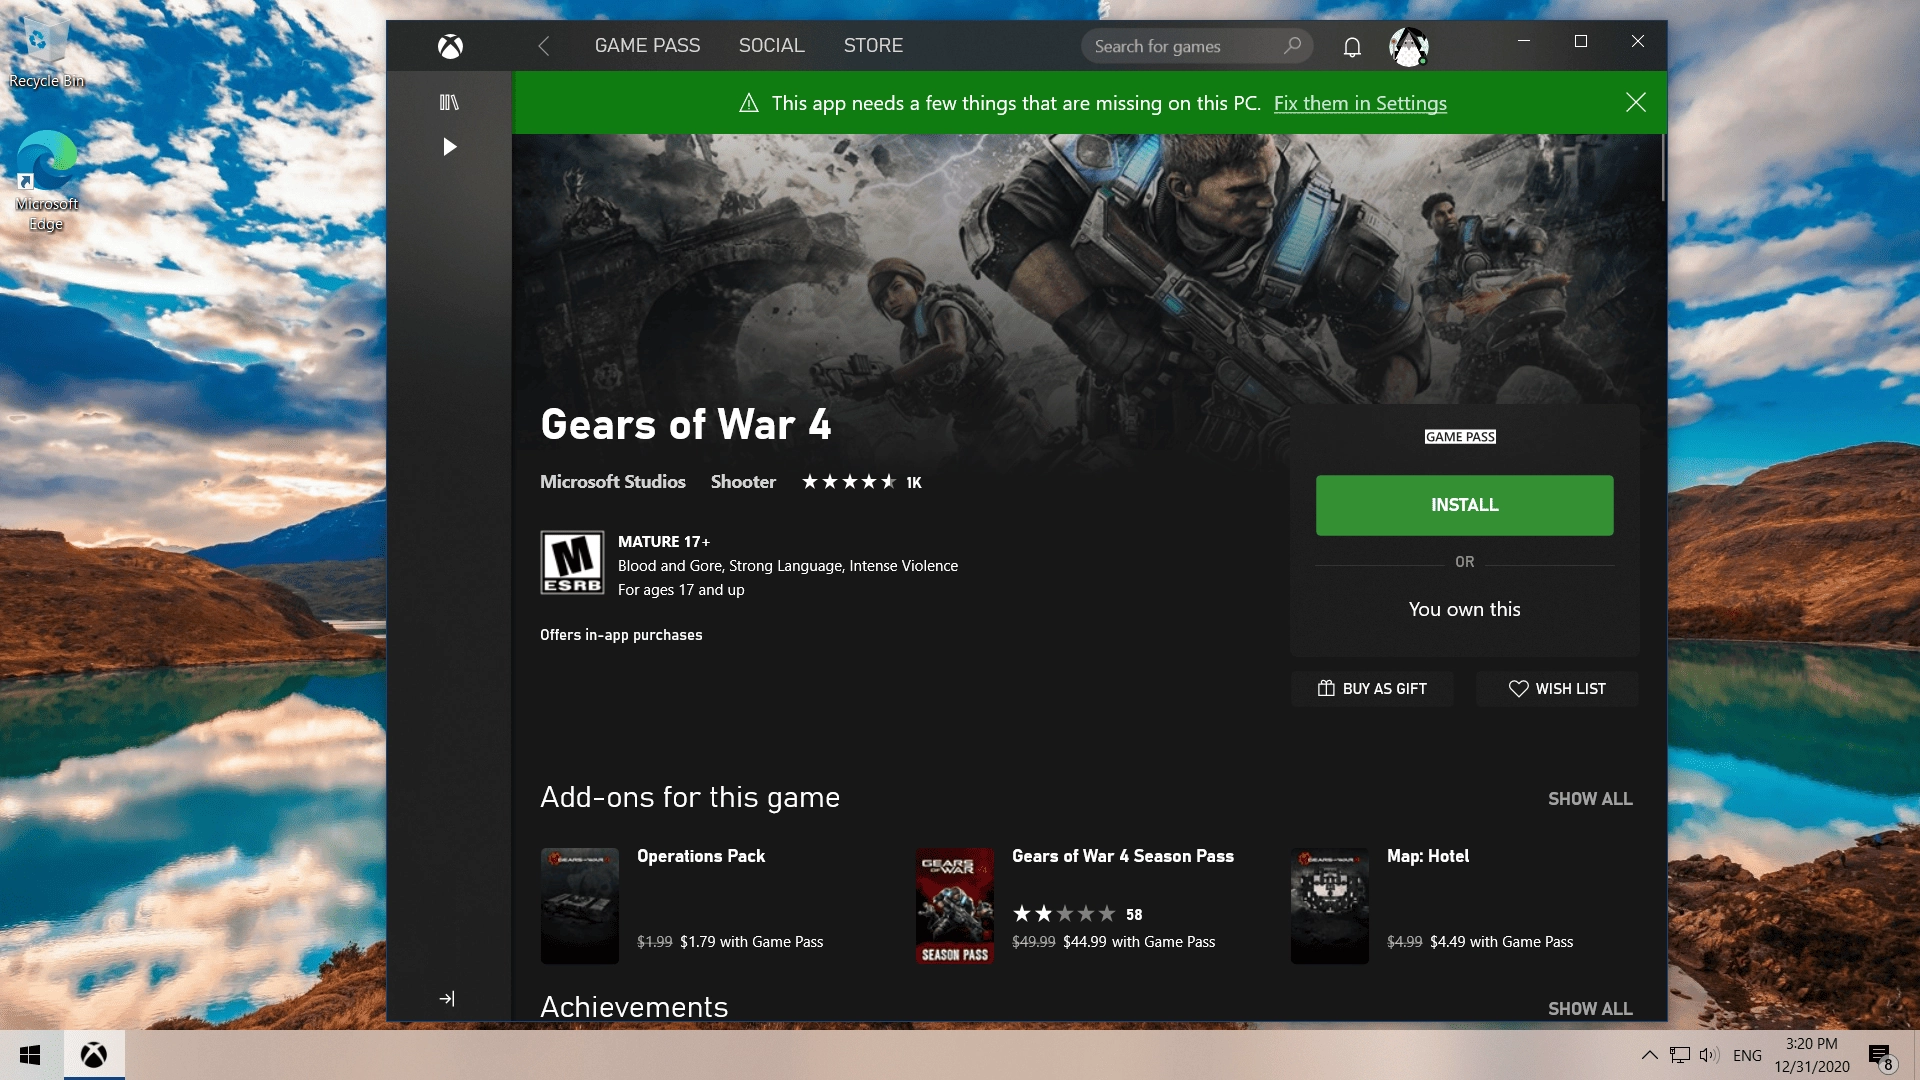The width and height of the screenshot is (1920, 1080).
Task: Click Fix them in Settings link
Action: pos(1360,103)
